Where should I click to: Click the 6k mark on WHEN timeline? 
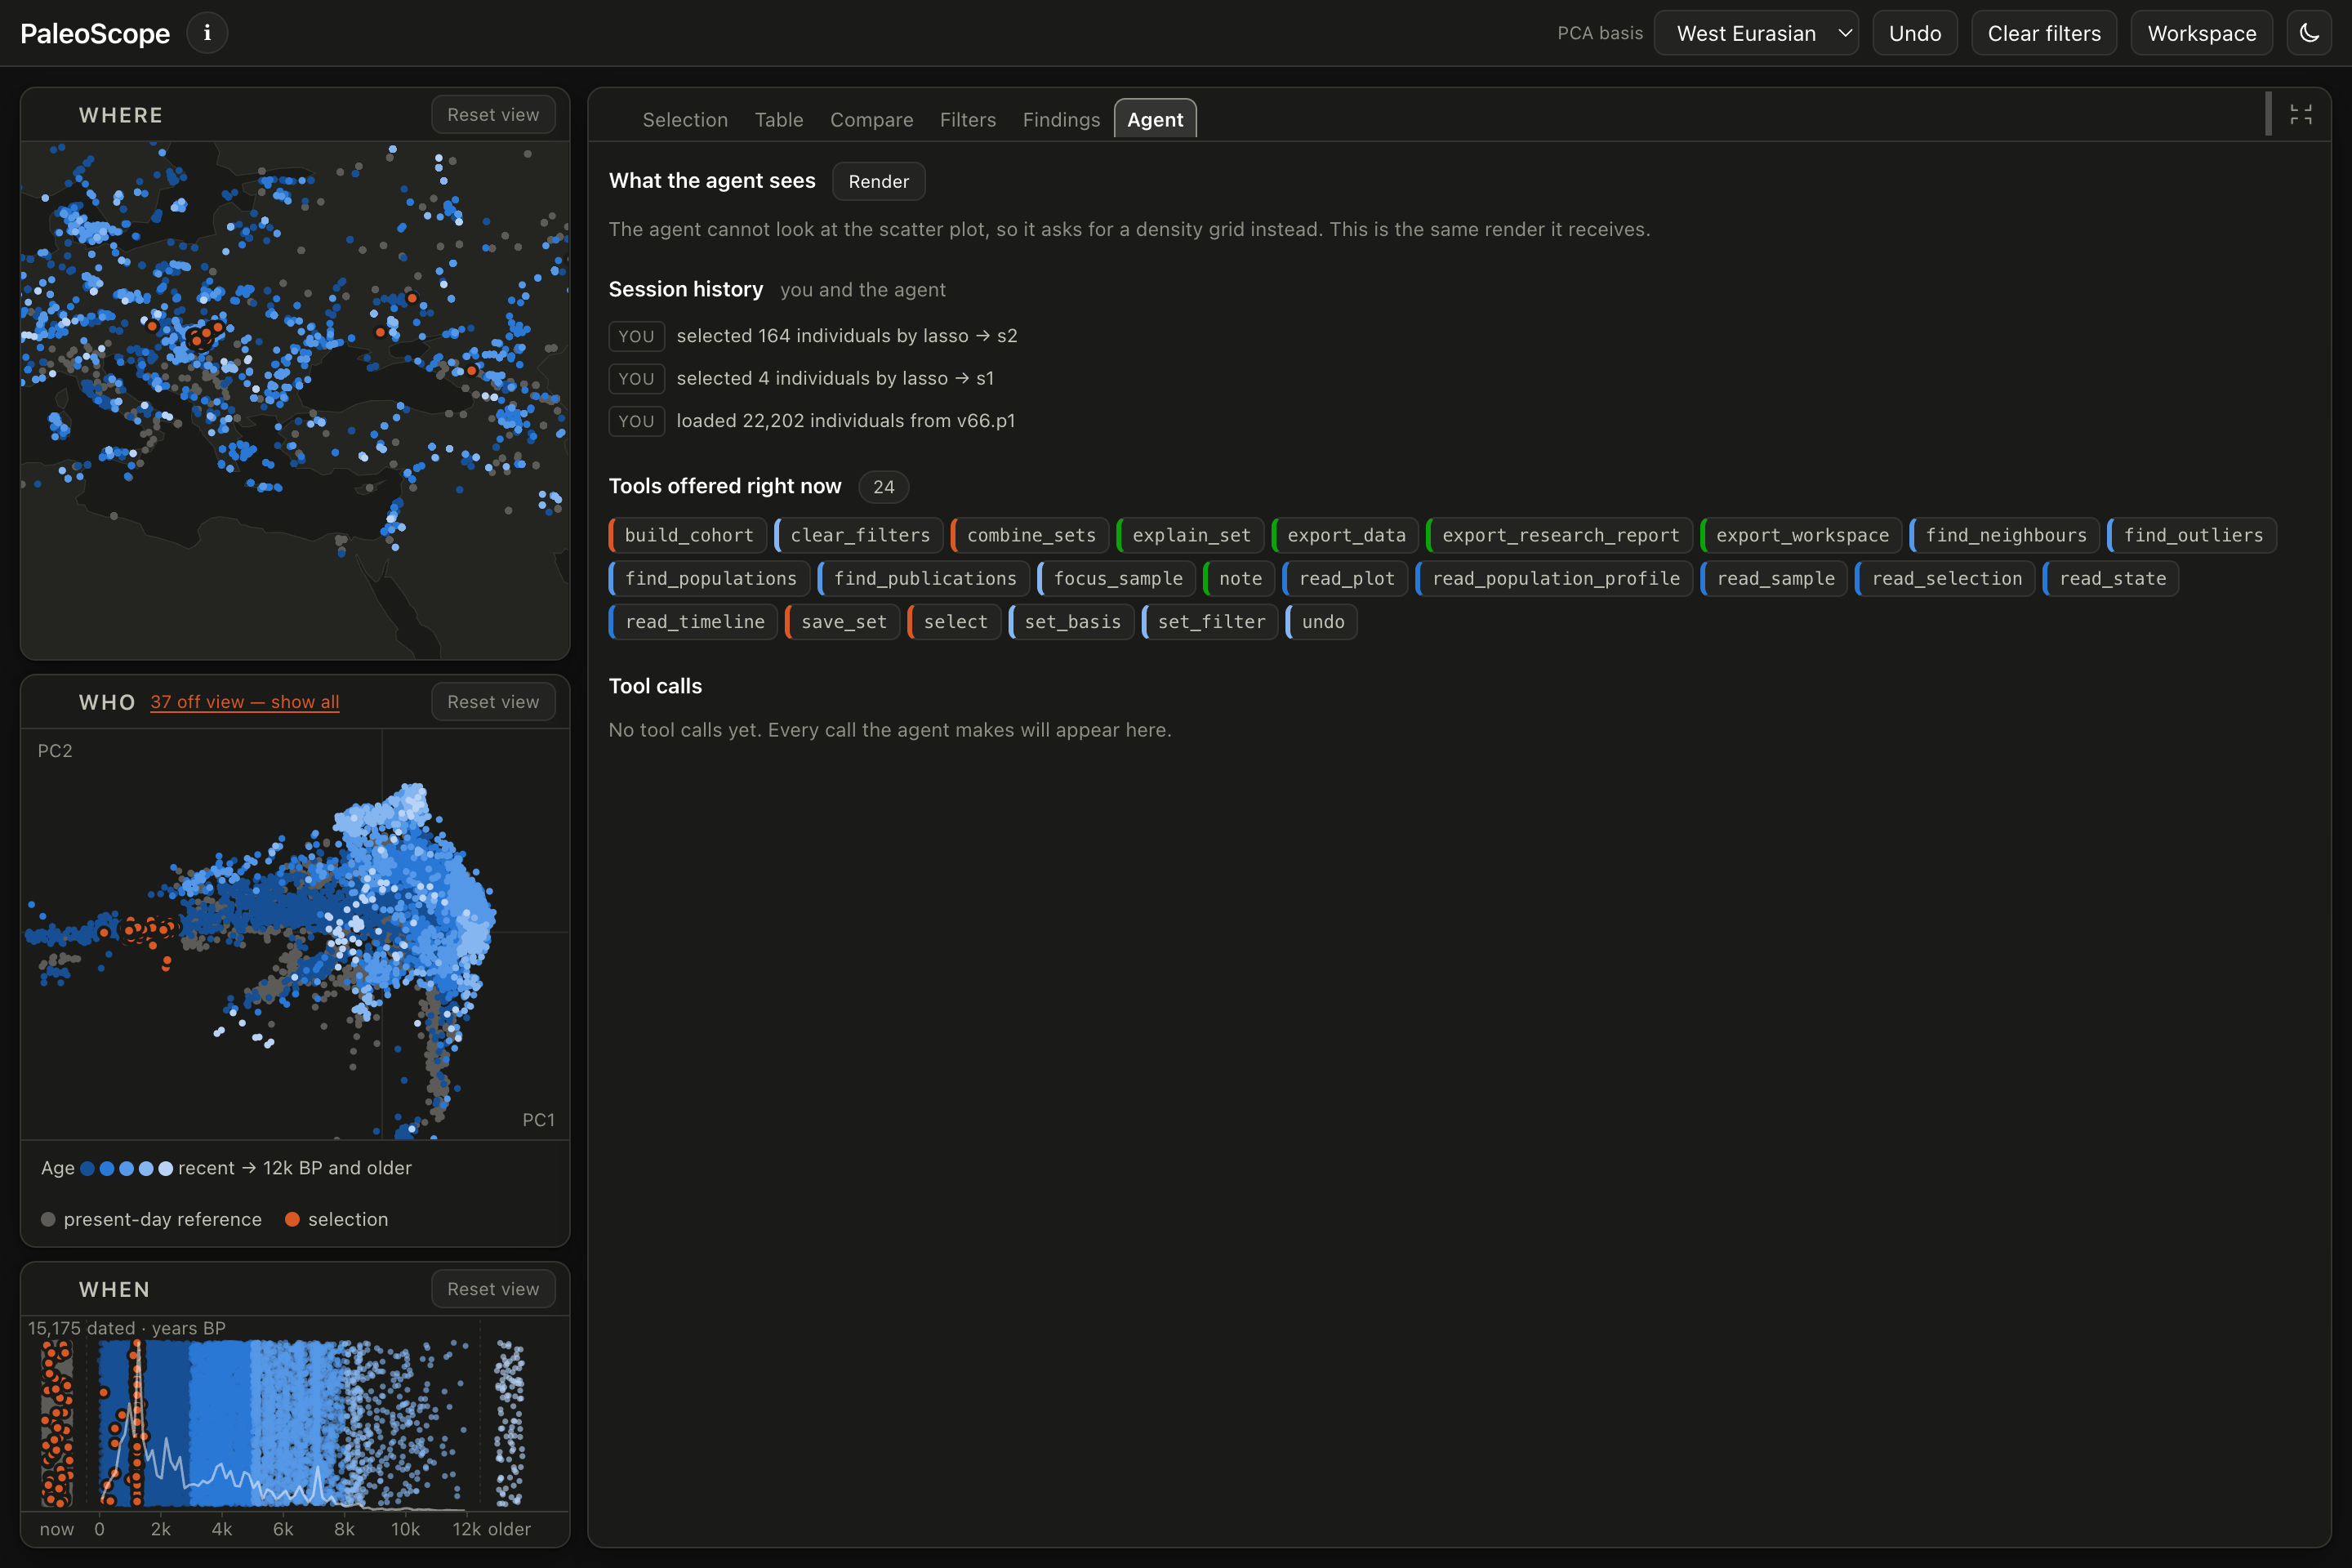(x=283, y=1529)
